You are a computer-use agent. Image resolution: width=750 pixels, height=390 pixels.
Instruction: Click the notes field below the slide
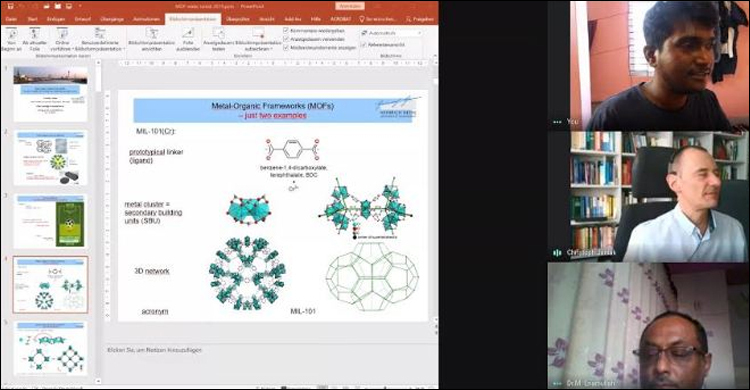[x=268, y=350]
